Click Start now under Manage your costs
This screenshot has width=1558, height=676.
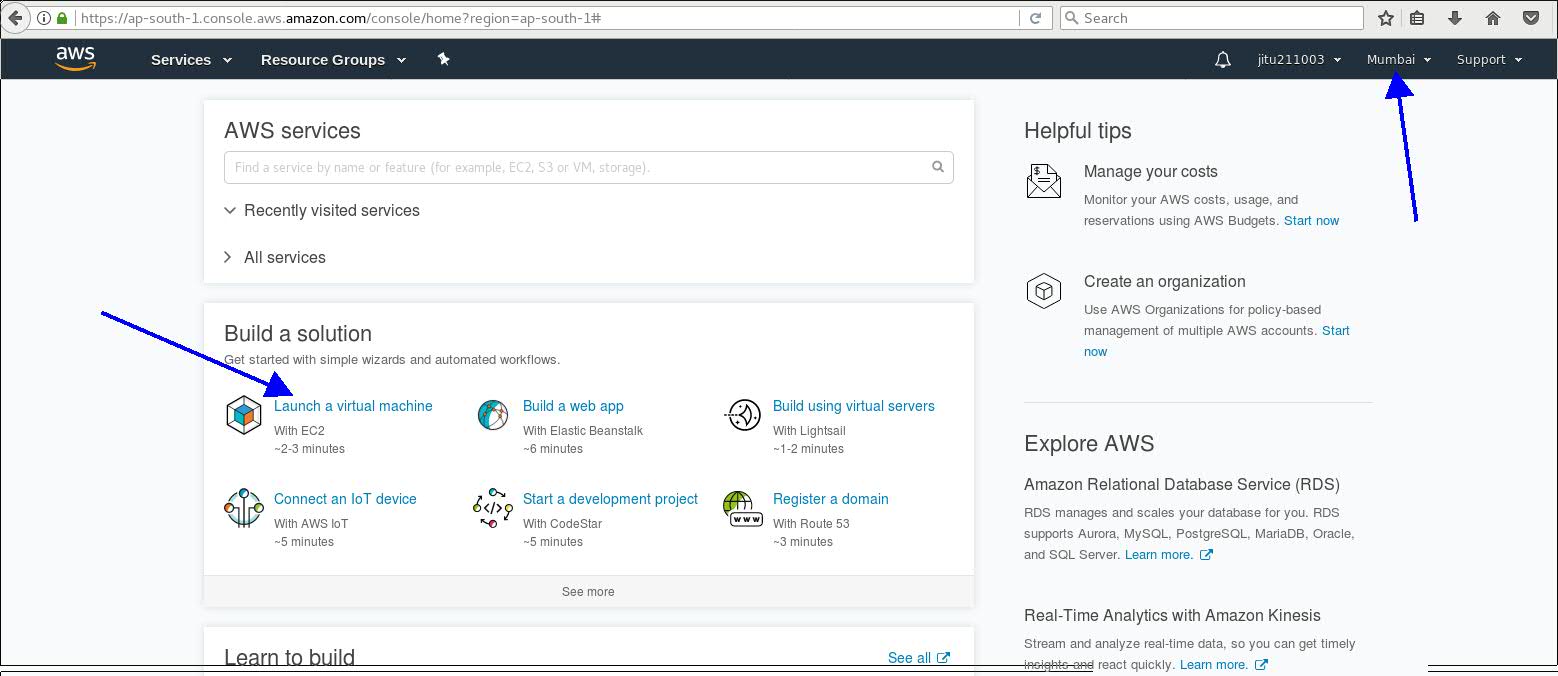1311,221
